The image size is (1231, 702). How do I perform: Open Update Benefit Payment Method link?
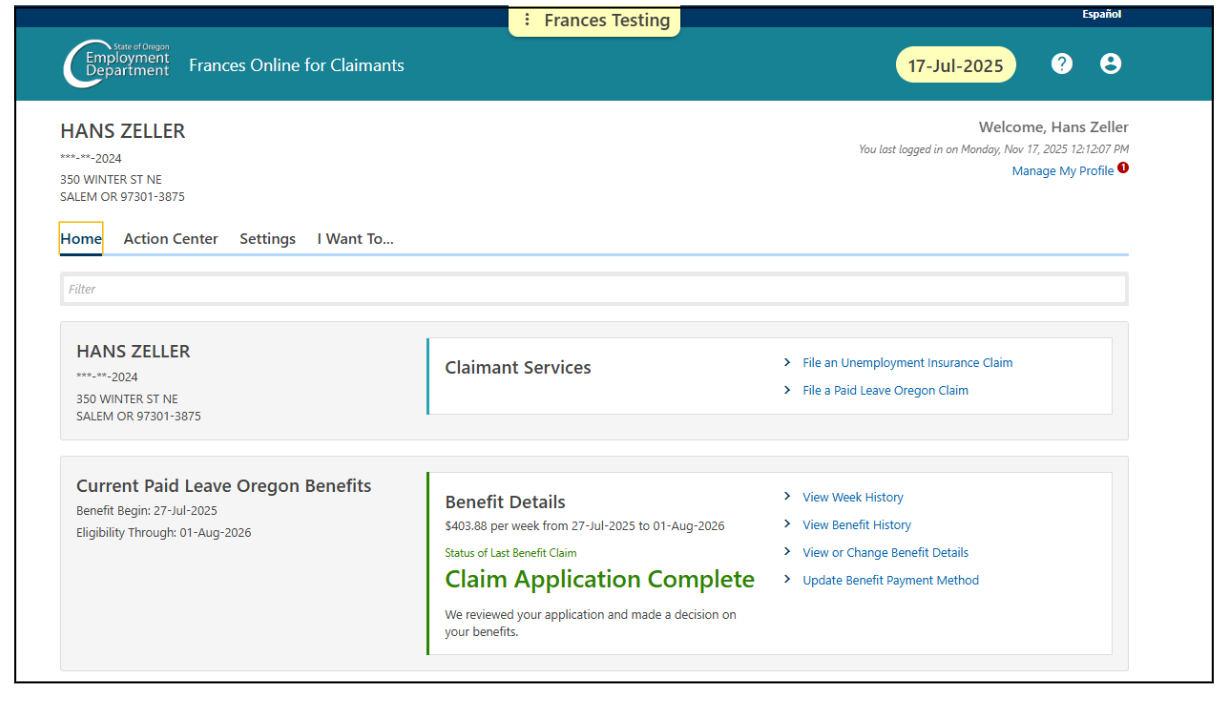(890, 580)
